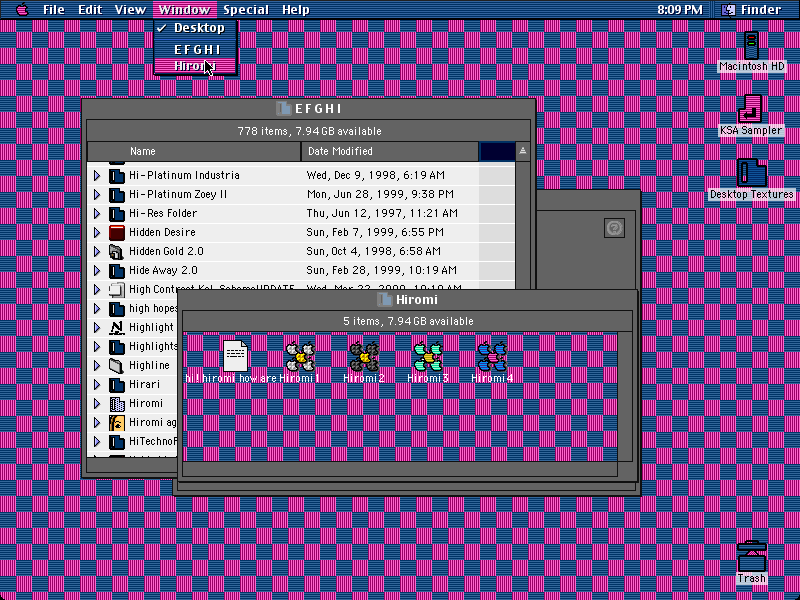Select the high hopes folder icon
Screen dimensions: 800x600
pyautogui.click(x=117, y=309)
